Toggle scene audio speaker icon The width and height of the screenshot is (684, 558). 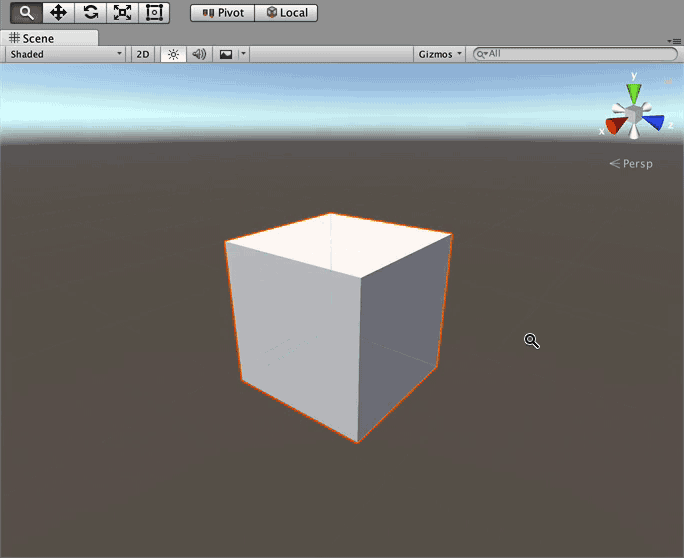[x=199, y=54]
